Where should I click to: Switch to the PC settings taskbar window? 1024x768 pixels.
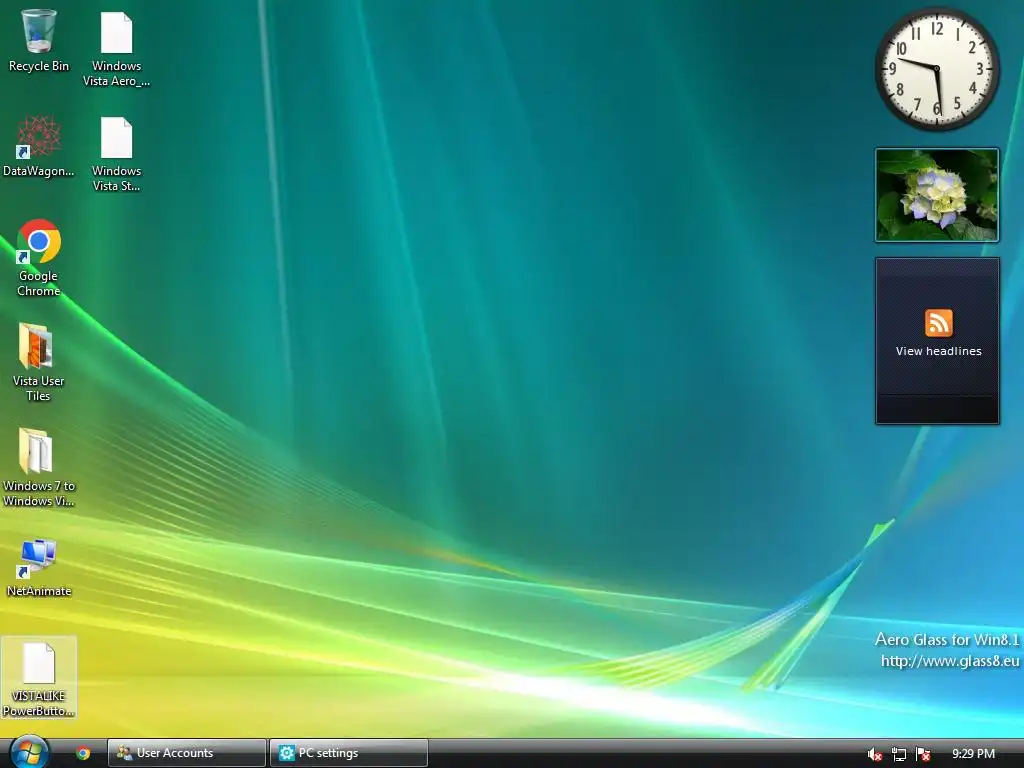click(349, 753)
